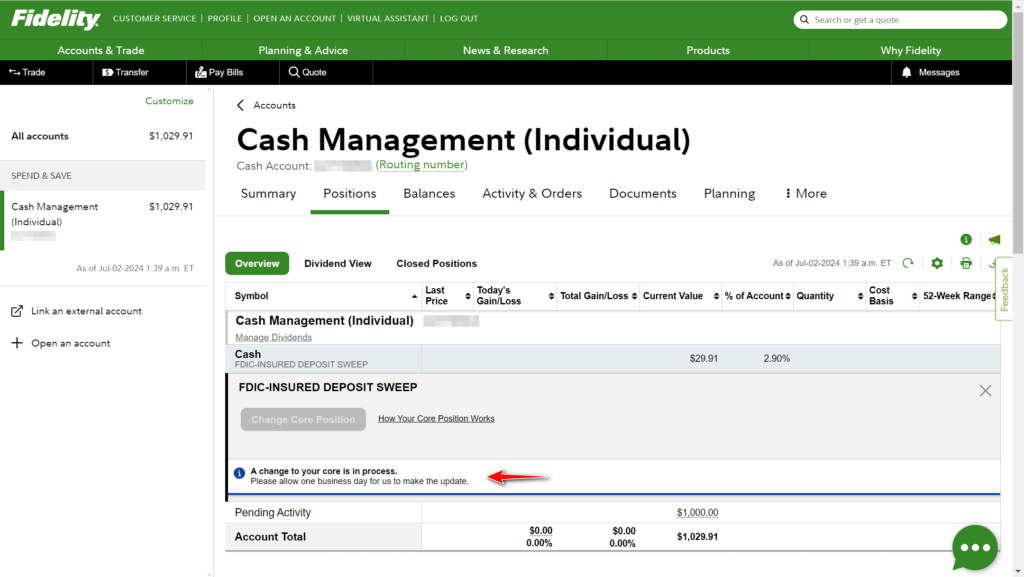Open the Virtual Assistant link
The height and width of the screenshot is (577, 1024).
(x=388, y=18)
